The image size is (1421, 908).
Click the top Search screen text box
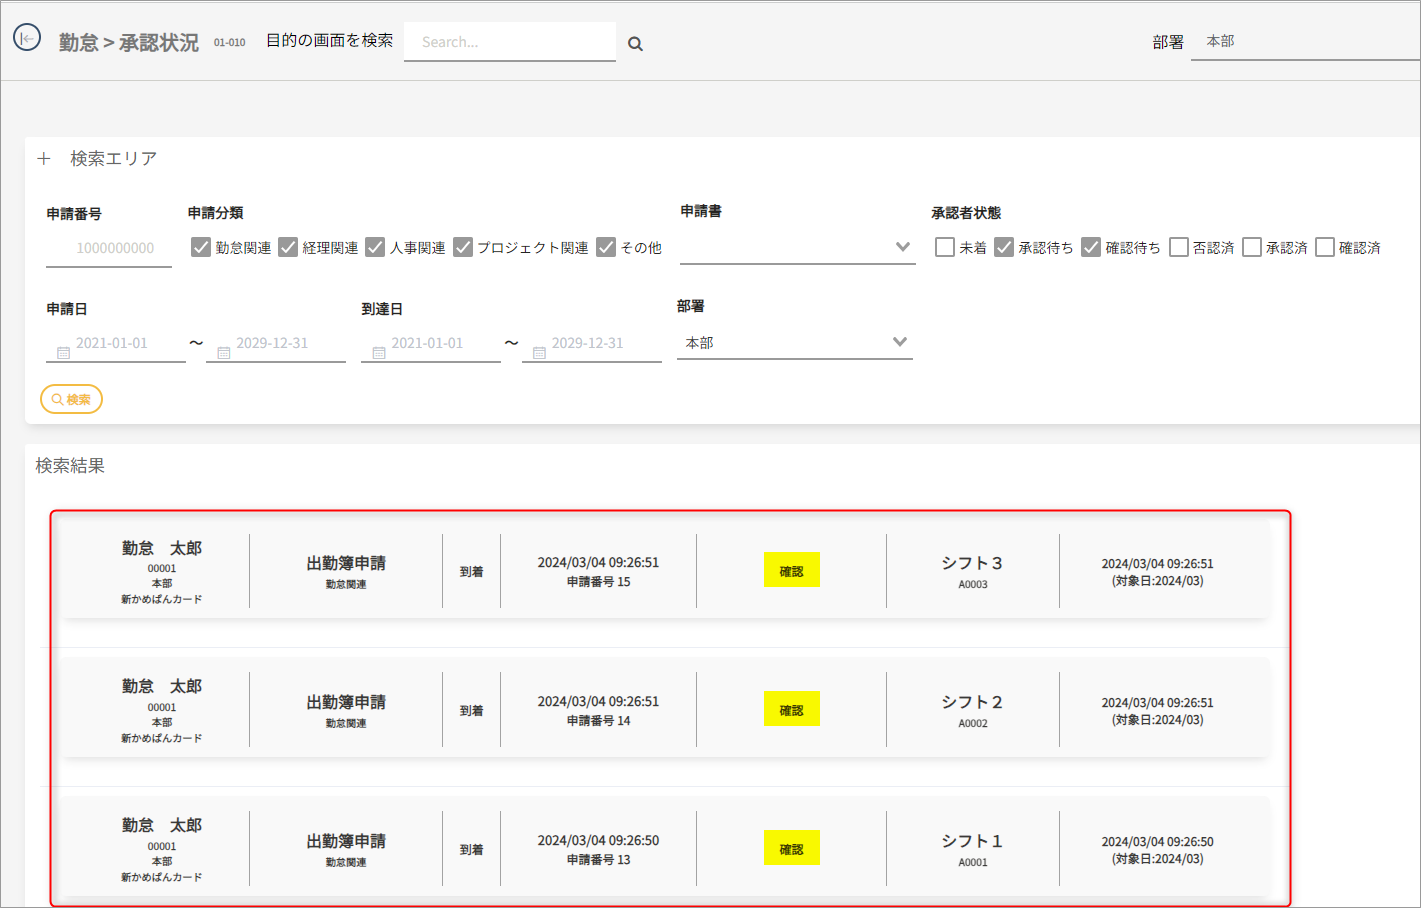(x=509, y=42)
